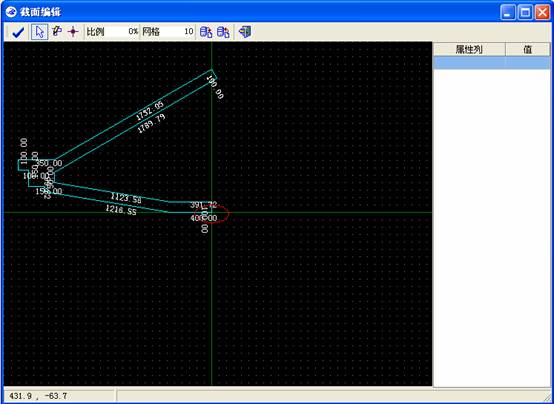Select the arrow pointer tool
The height and width of the screenshot is (404, 554).
40,32
